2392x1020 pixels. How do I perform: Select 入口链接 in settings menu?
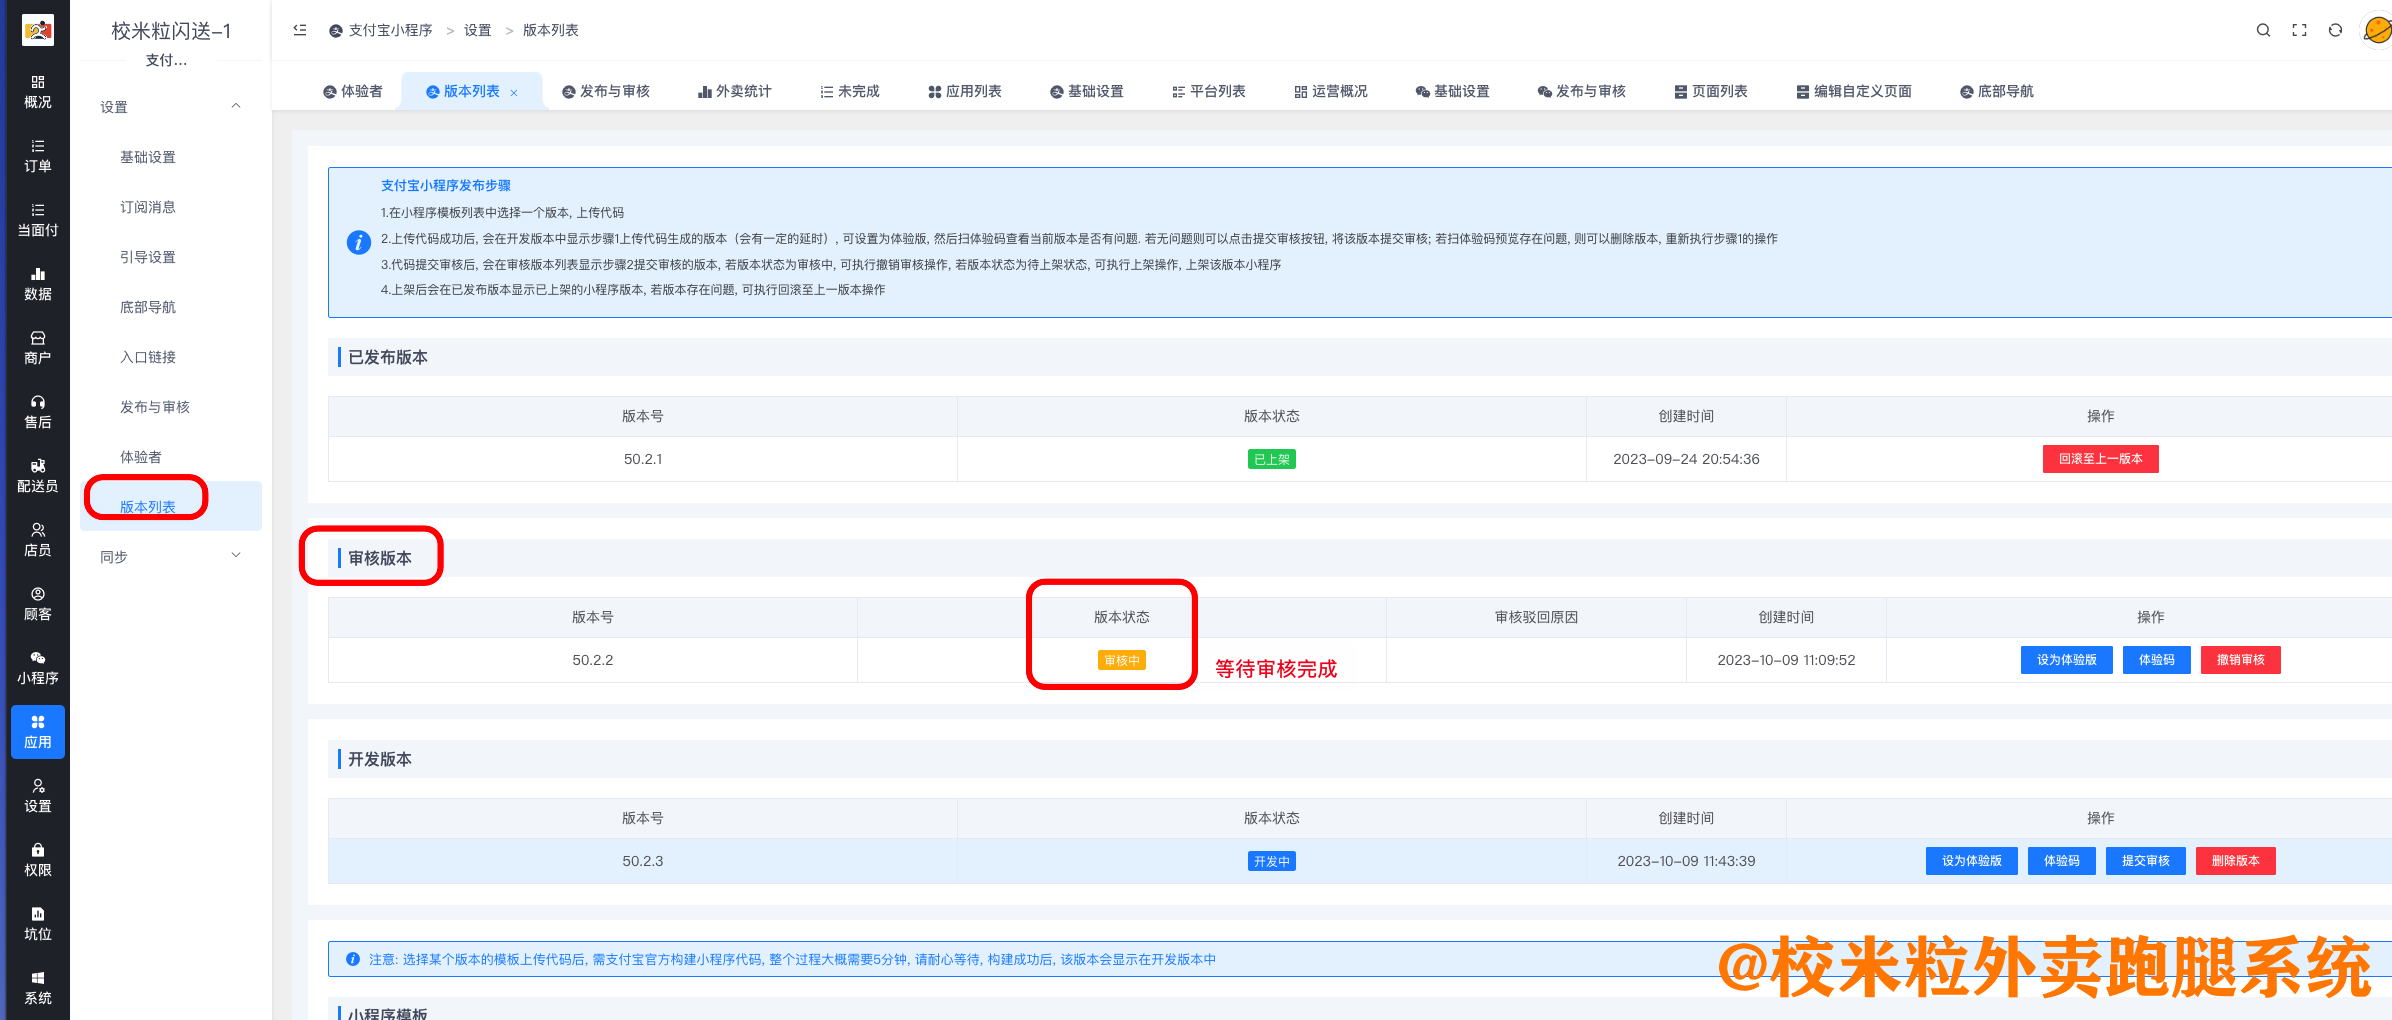click(149, 356)
